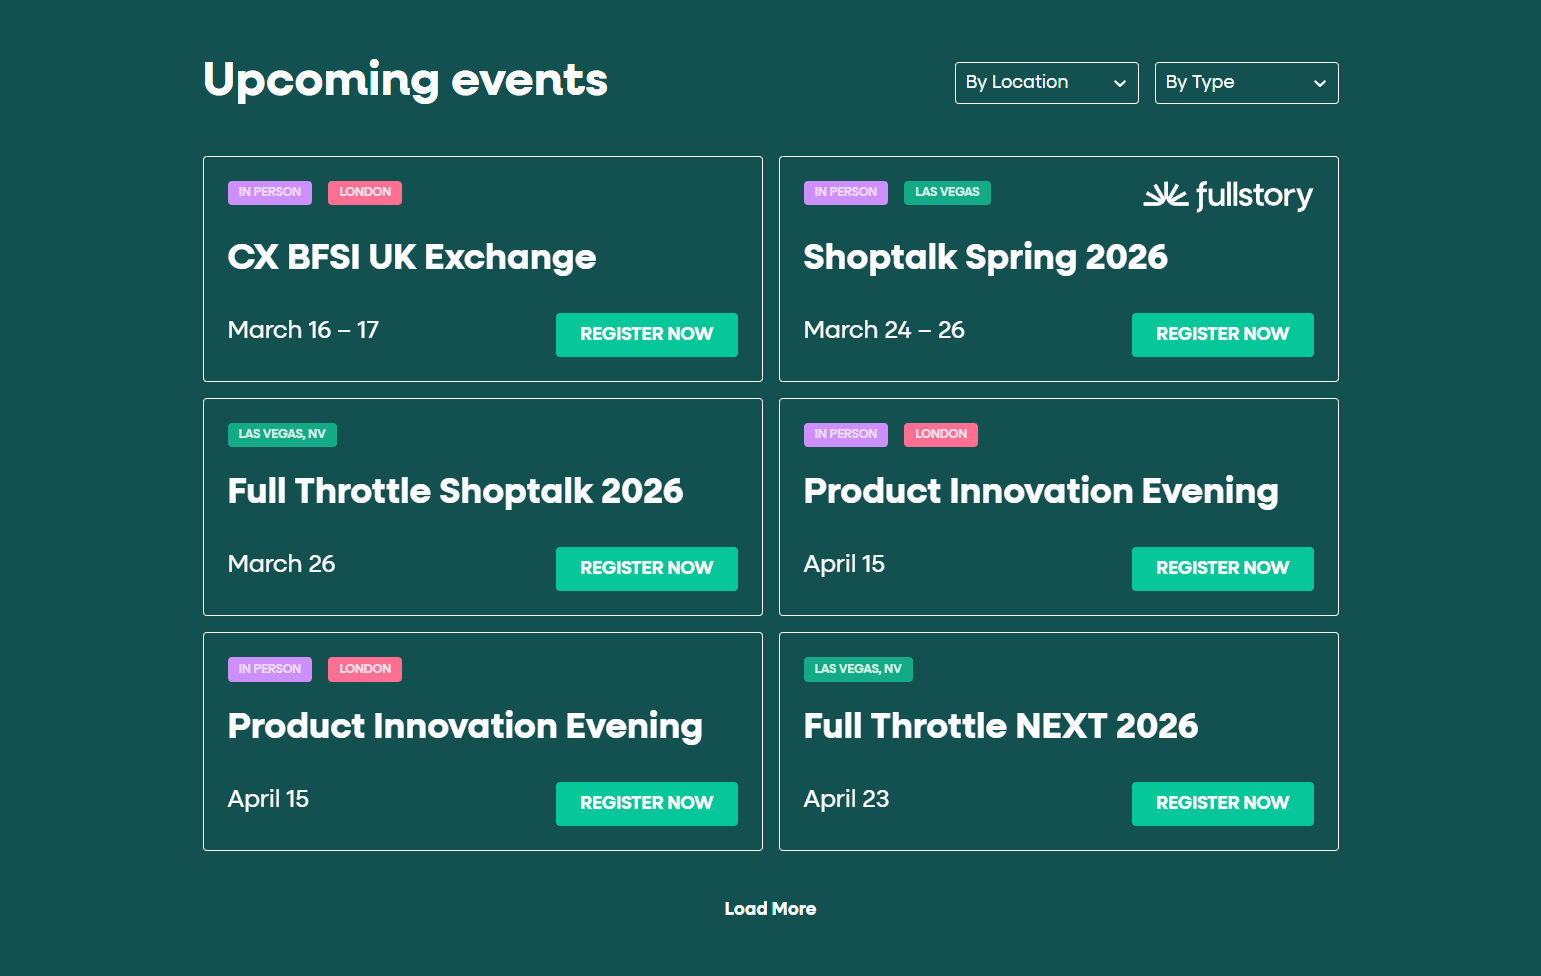Screen dimensions: 1541x976
Task: Click the Load More button
Action: (770, 908)
